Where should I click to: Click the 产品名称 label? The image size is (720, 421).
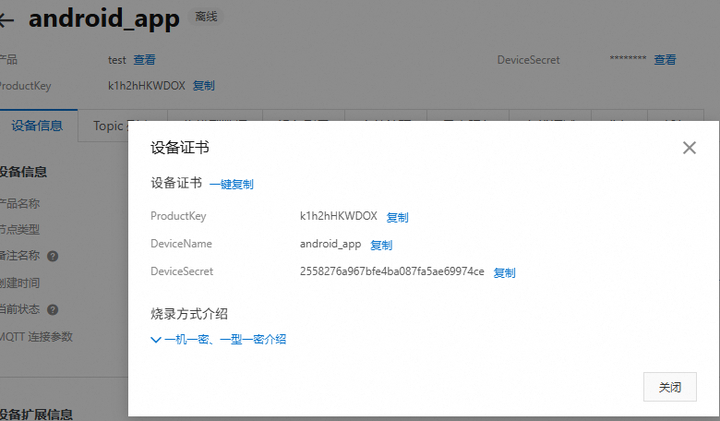pos(20,203)
